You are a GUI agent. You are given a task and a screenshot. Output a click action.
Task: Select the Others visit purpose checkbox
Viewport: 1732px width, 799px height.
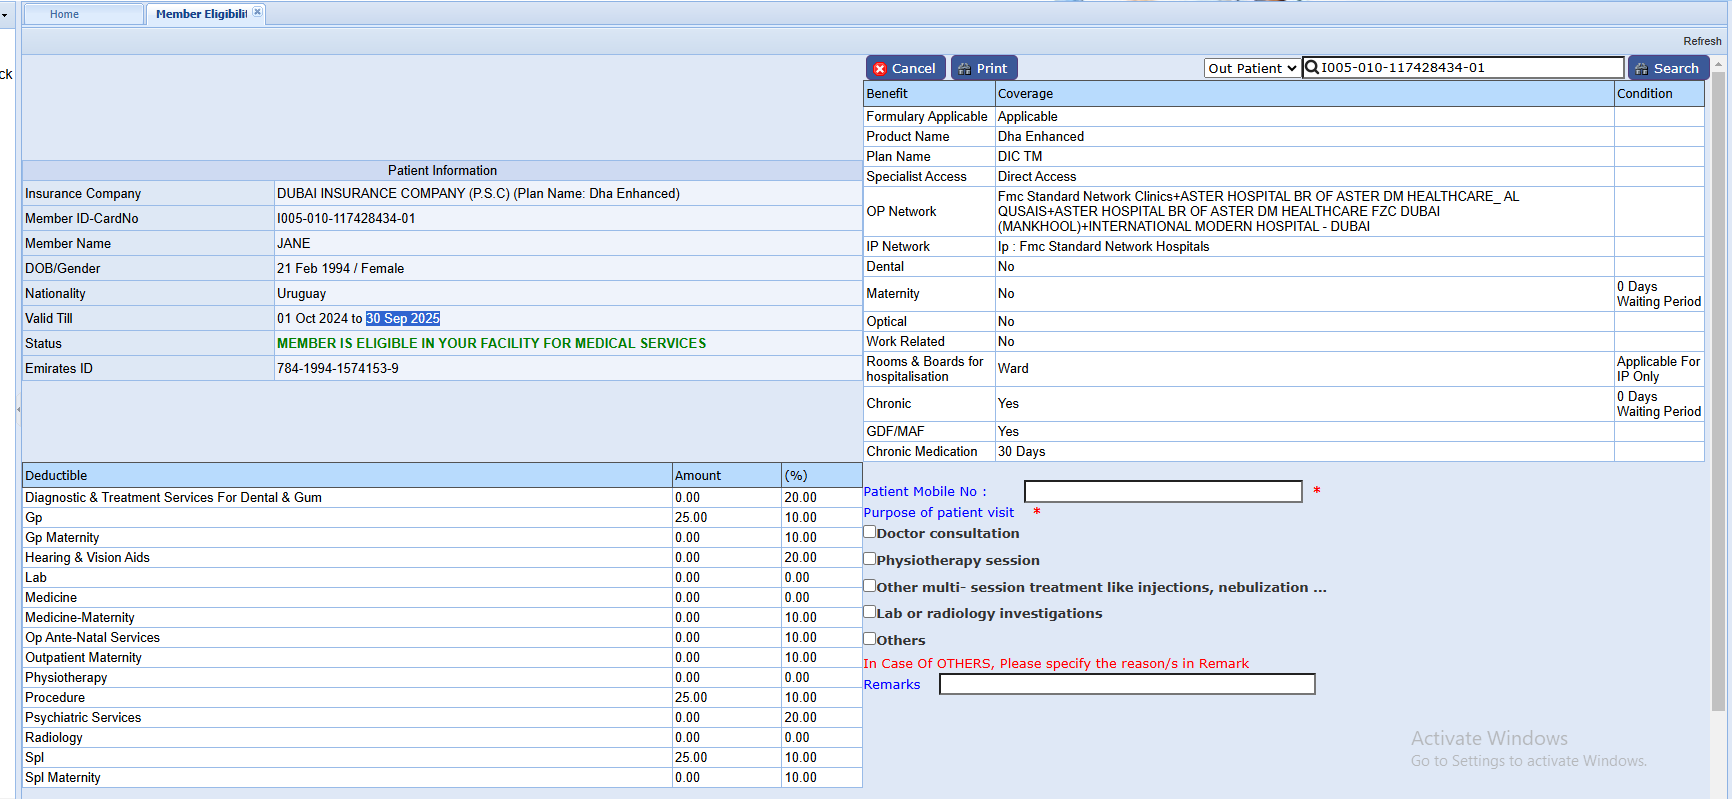[870, 639]
